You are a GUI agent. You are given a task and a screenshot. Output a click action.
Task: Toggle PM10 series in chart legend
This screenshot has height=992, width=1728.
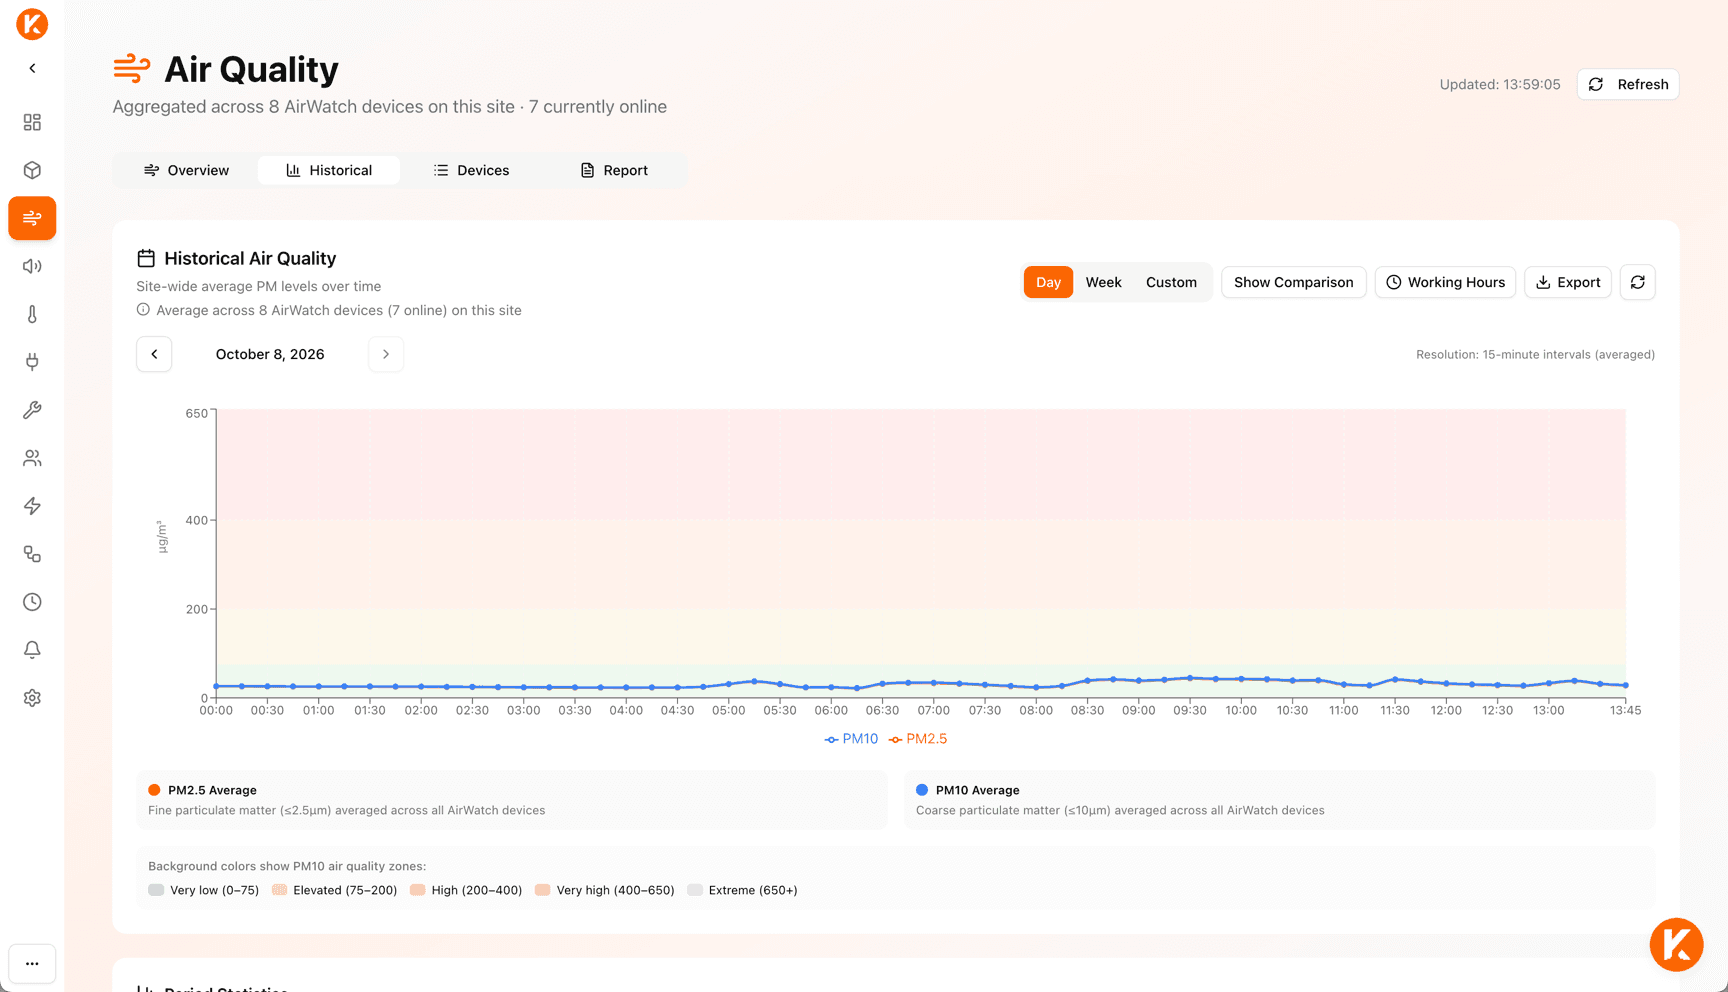[x=851, y=739]
